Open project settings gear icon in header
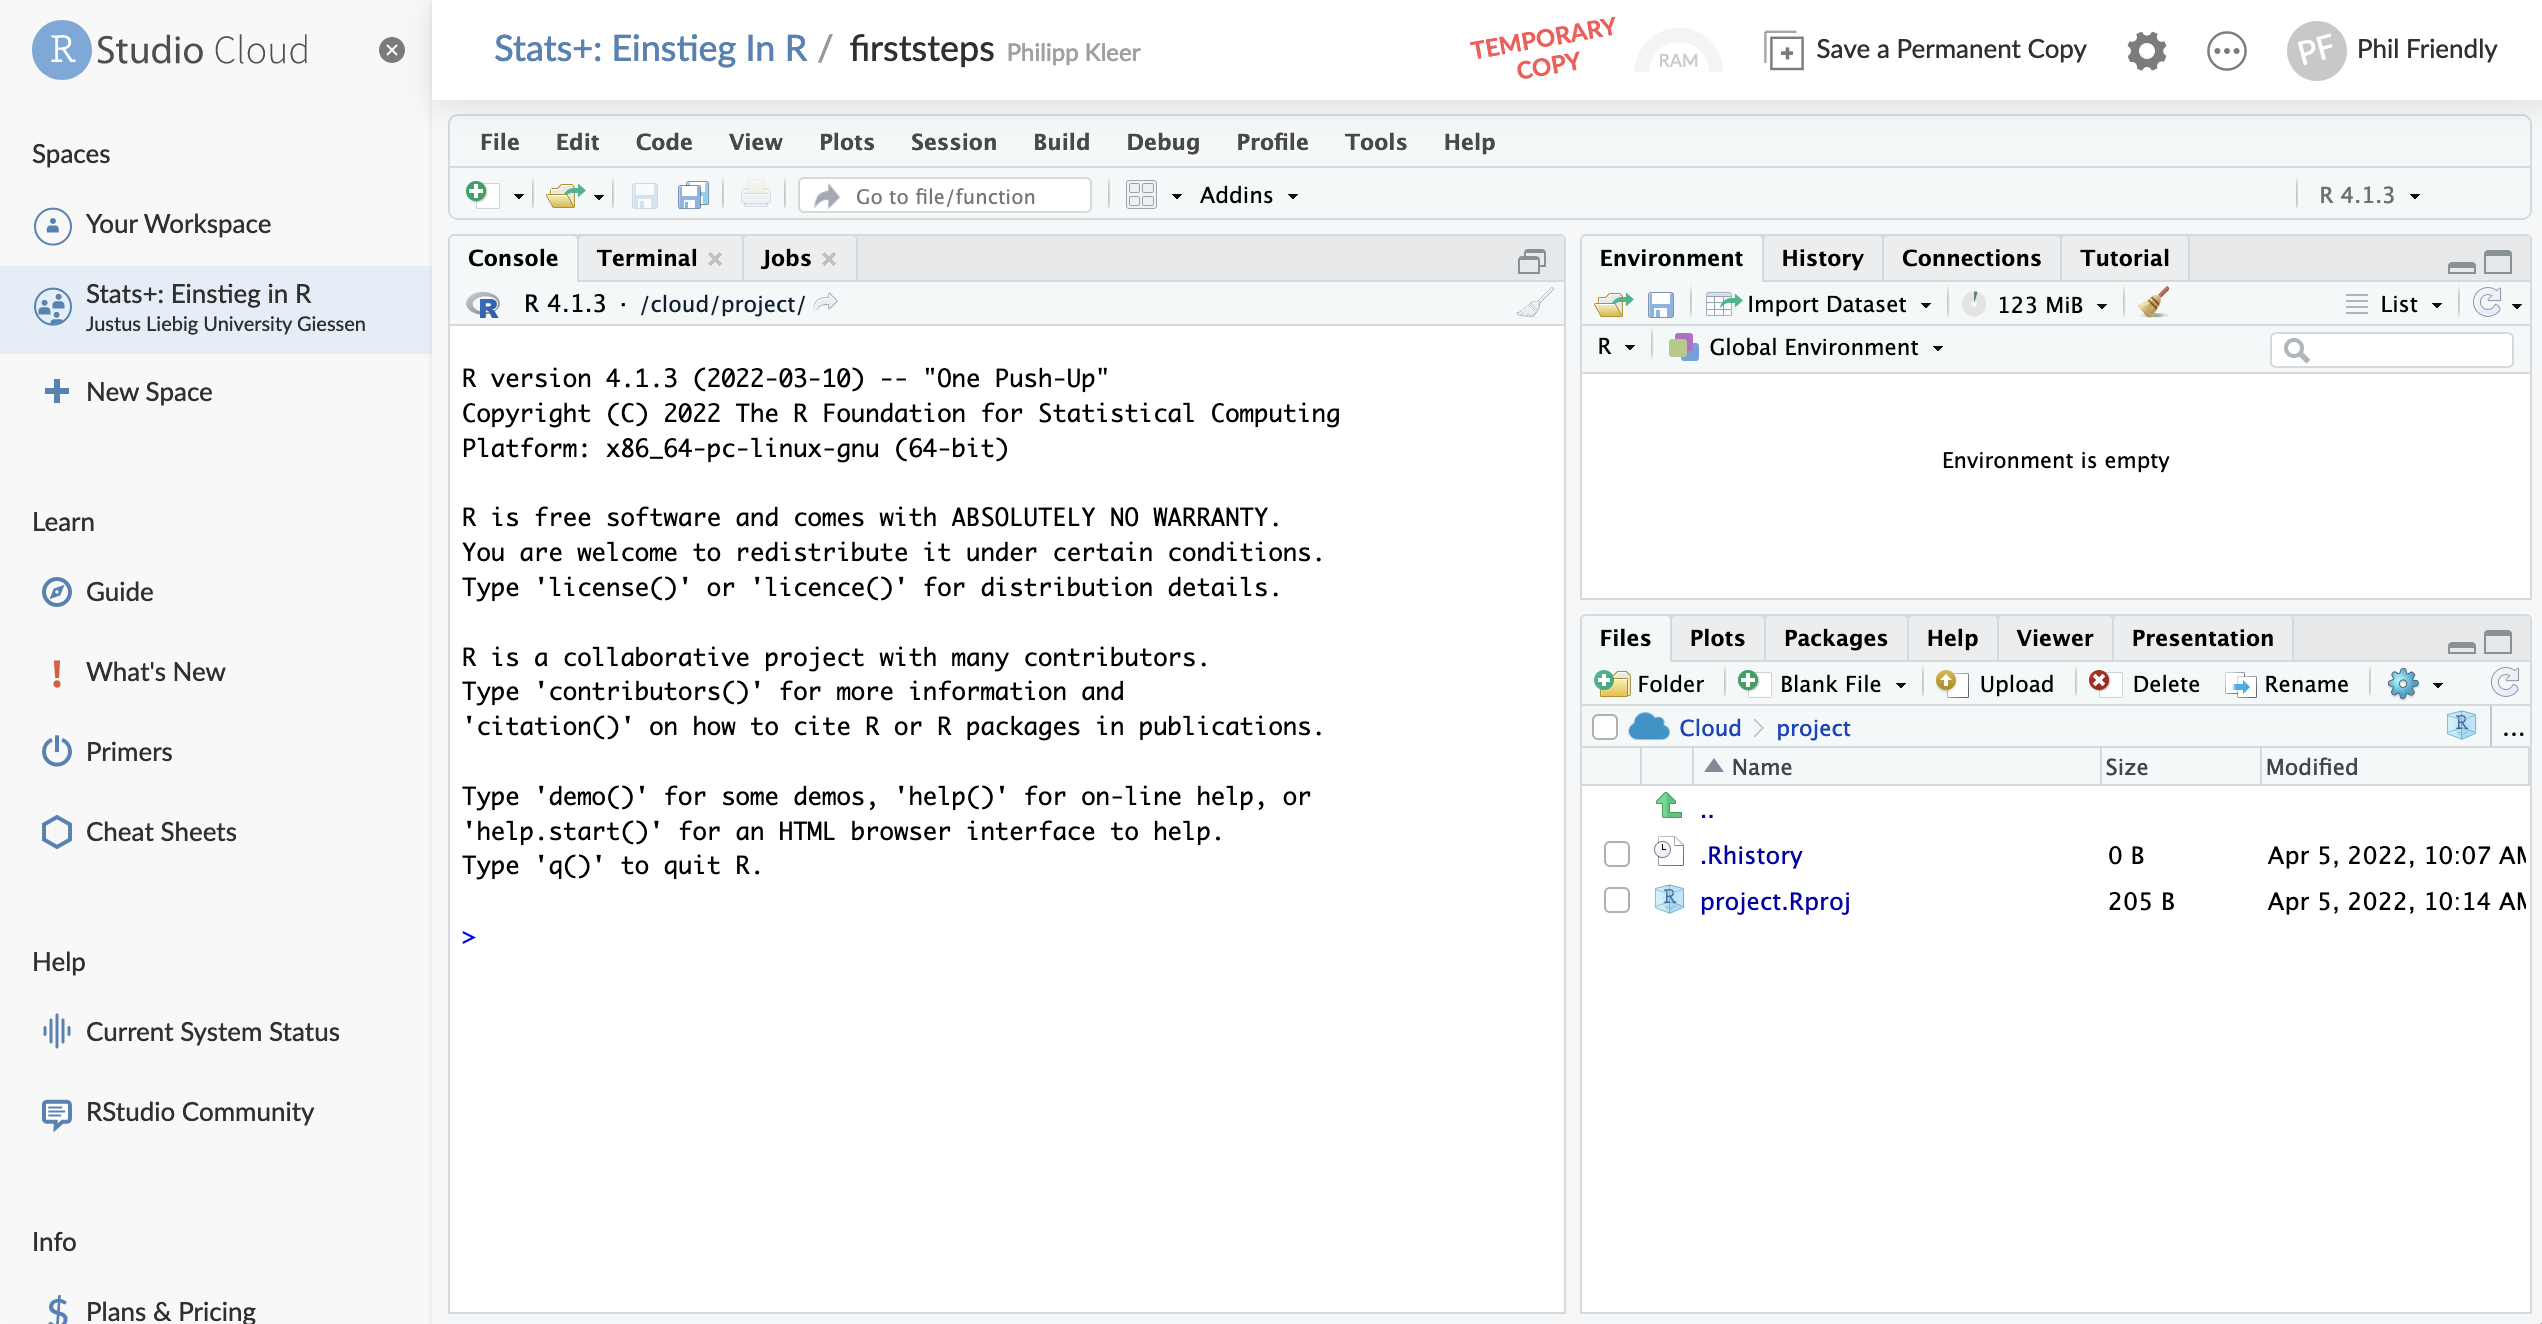 [2146, 50]
